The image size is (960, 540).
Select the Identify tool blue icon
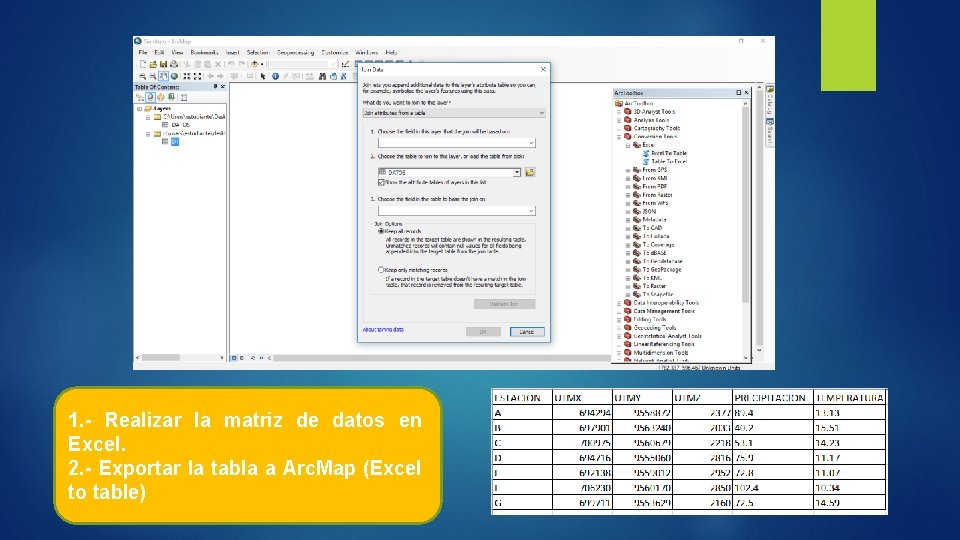point(276,77)
